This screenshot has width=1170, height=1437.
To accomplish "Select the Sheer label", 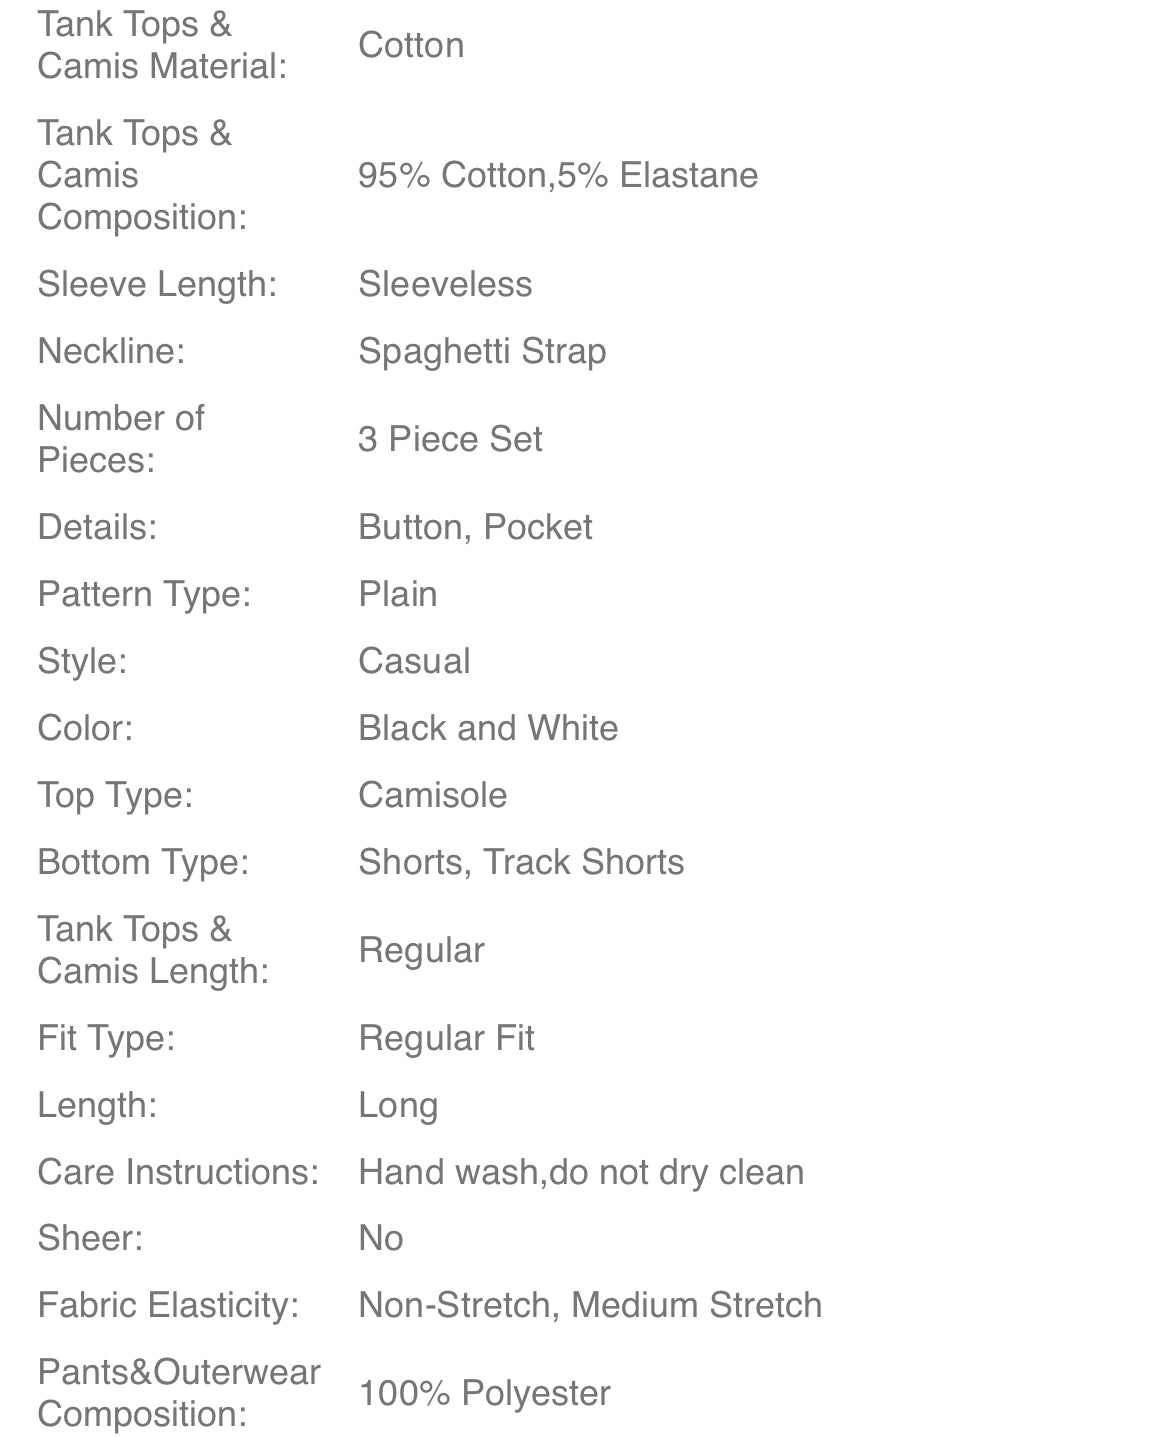I will tap(90, 1238).
